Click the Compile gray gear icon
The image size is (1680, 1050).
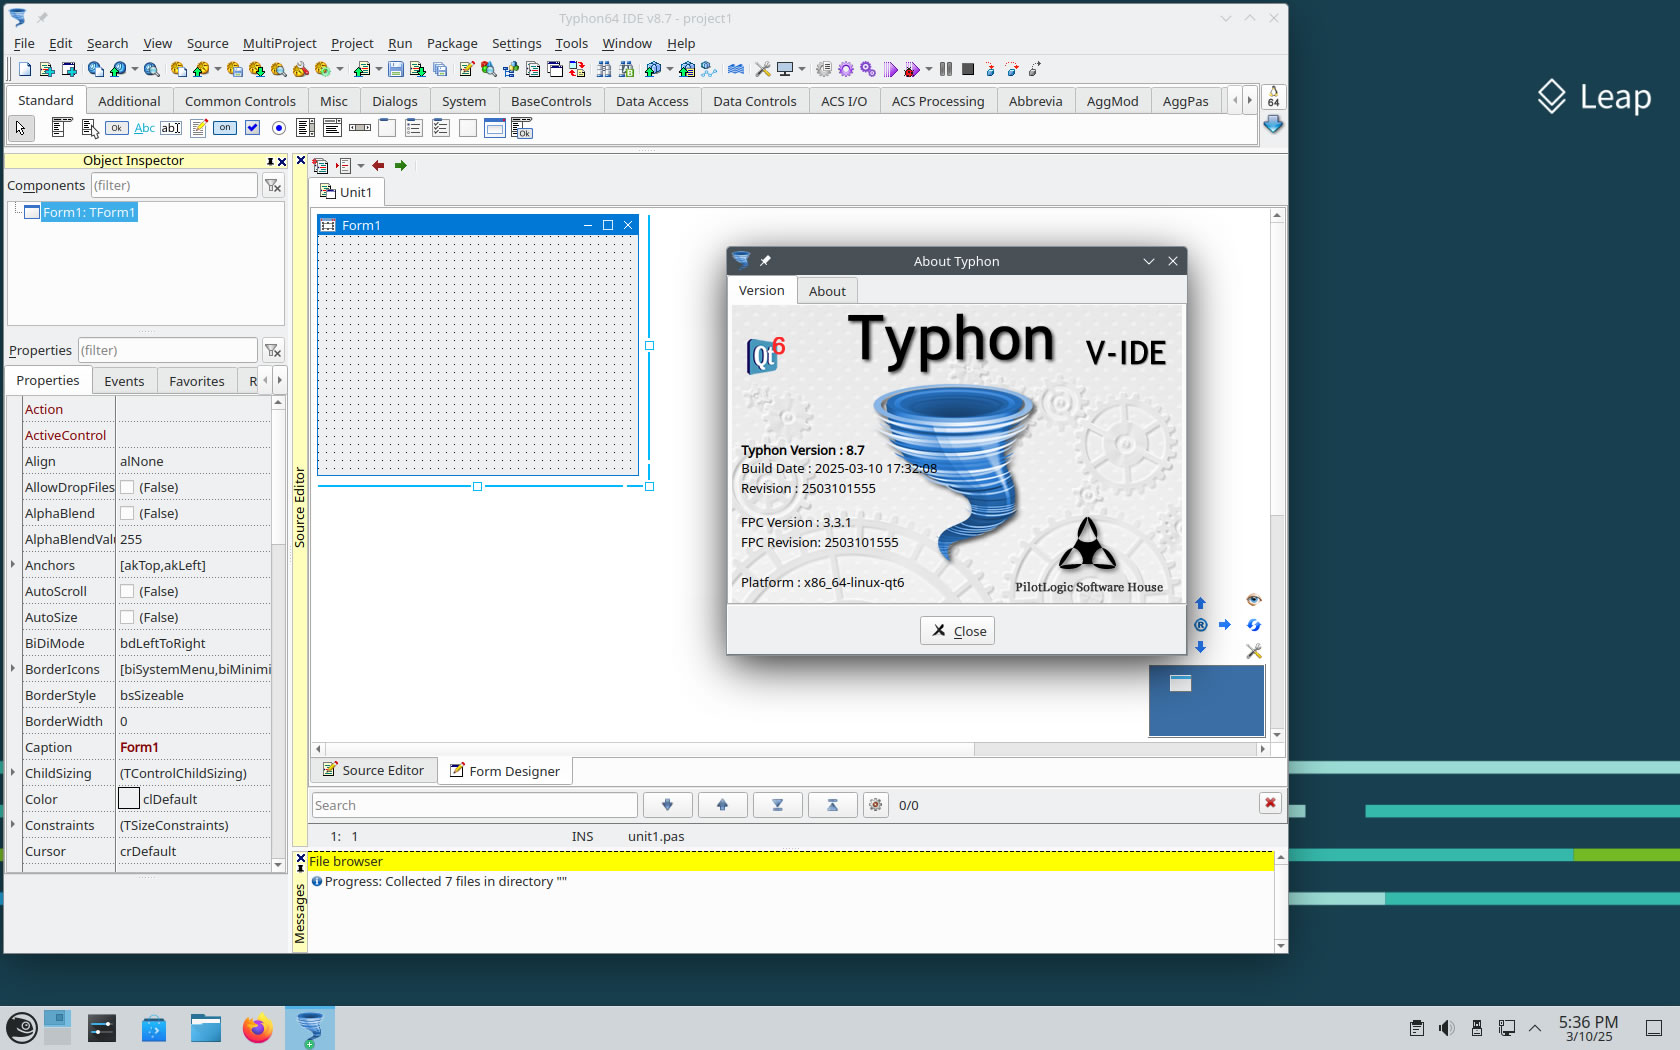tap(824, 69)
